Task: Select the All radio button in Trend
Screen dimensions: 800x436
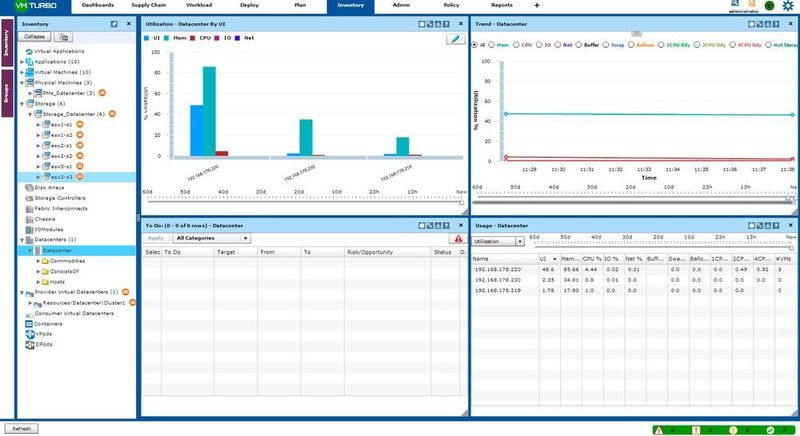Action: tap(474, 45)
